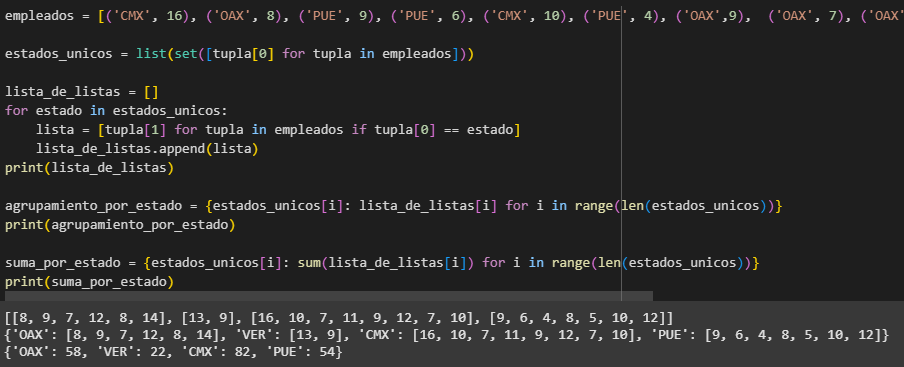Viewport: 904px width, 367px height.
Task: Click the lista list comprehension line
Action: [x=278, y=130]
